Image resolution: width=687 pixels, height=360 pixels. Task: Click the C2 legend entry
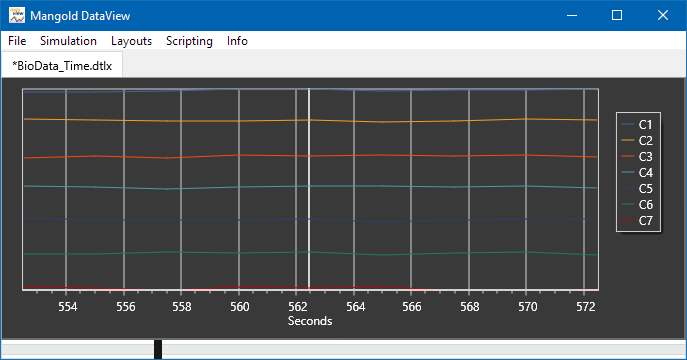(x=637, y=141)
